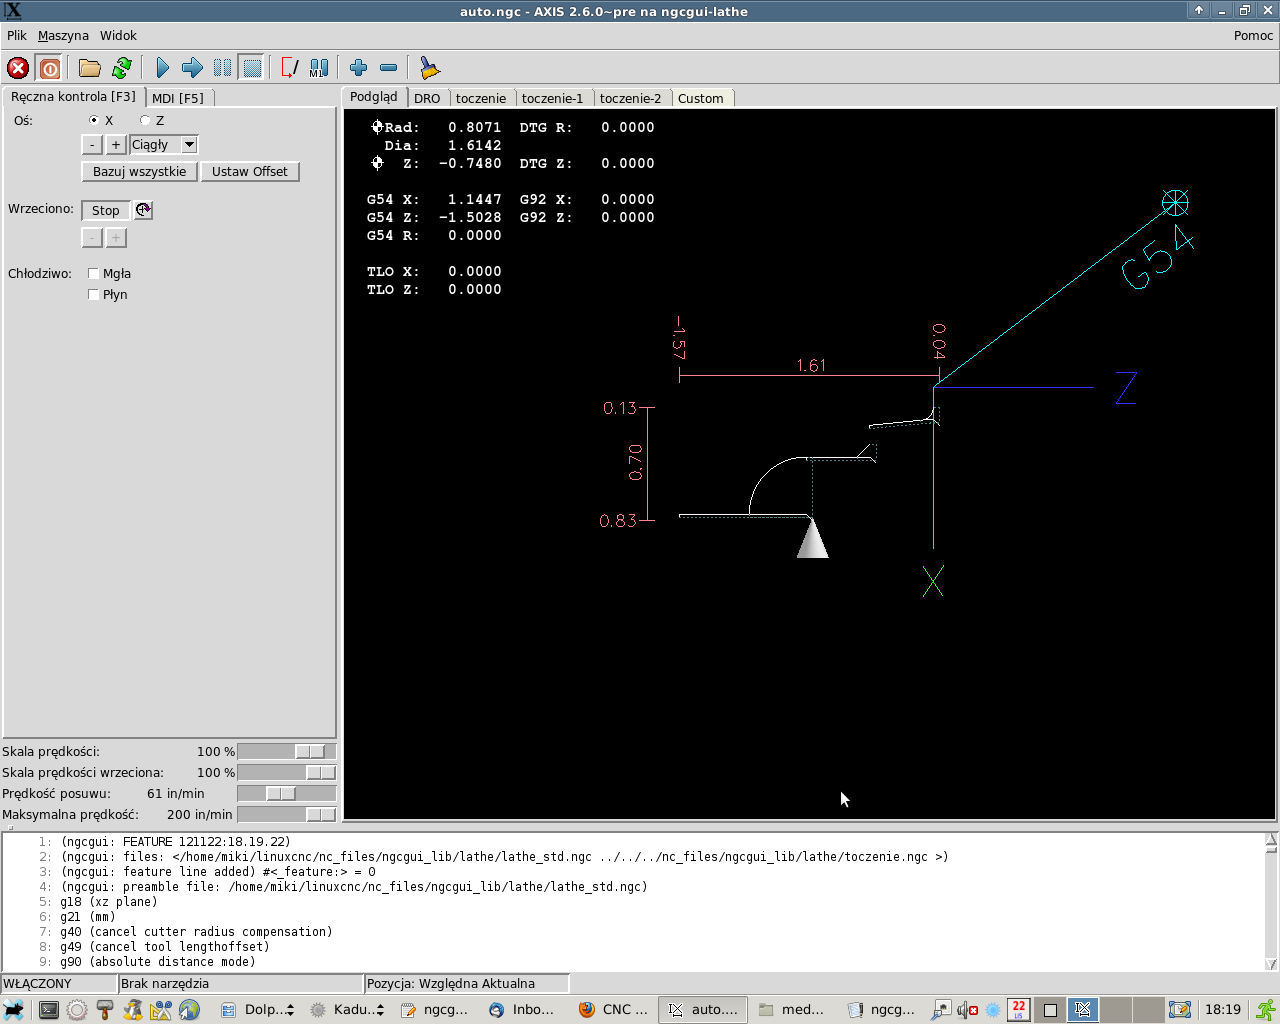The width and height of the screenshot is (1280, 1024).
Task: Open Widok menu
Action: (118, 35)
